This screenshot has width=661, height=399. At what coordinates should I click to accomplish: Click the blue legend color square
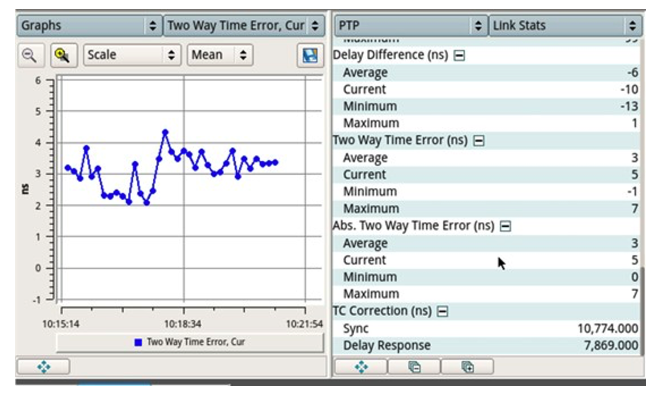(x=138, y=342)
